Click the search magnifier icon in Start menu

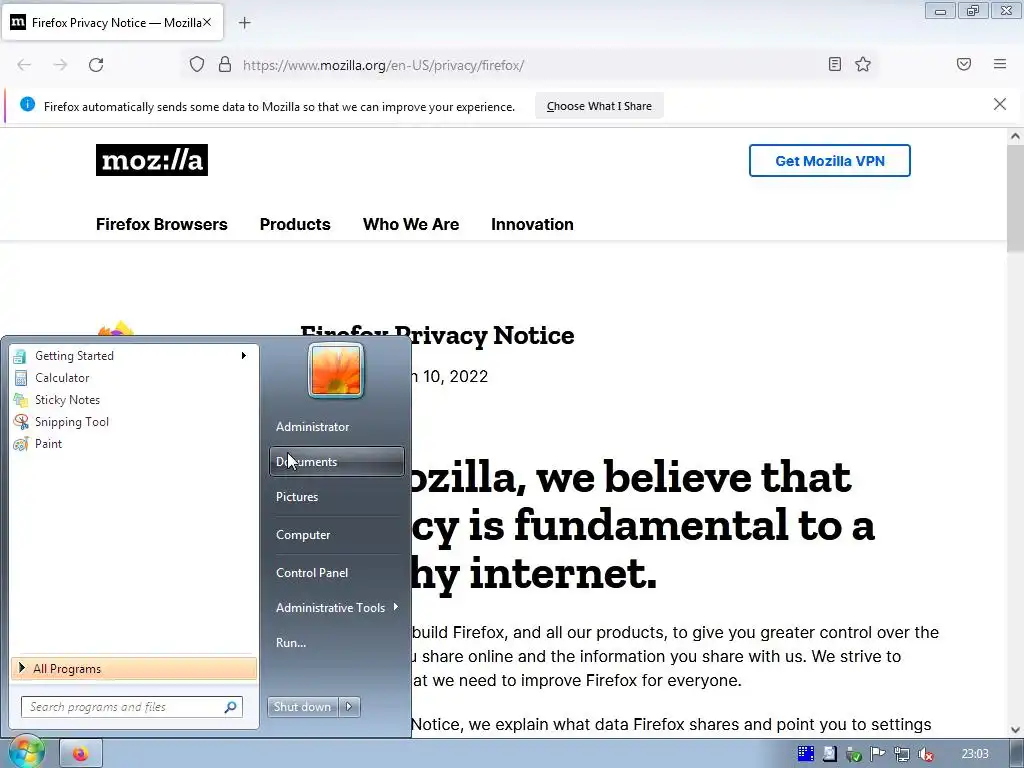point(231,707)
